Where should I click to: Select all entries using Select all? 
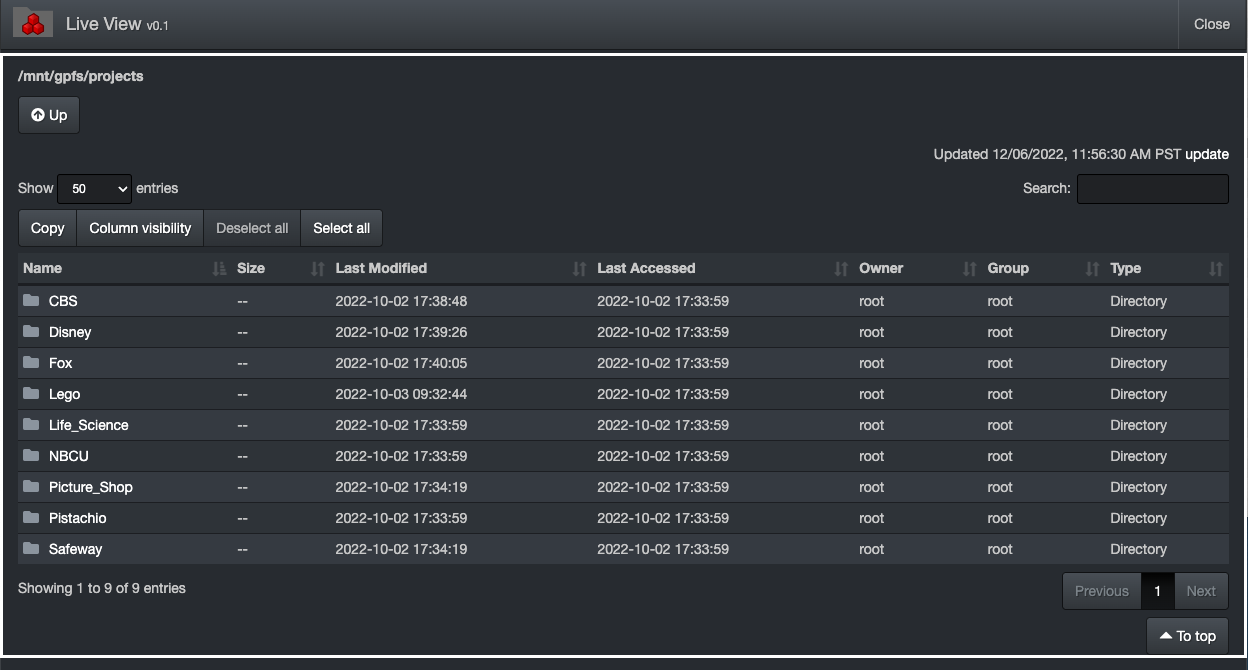point(341,227)
